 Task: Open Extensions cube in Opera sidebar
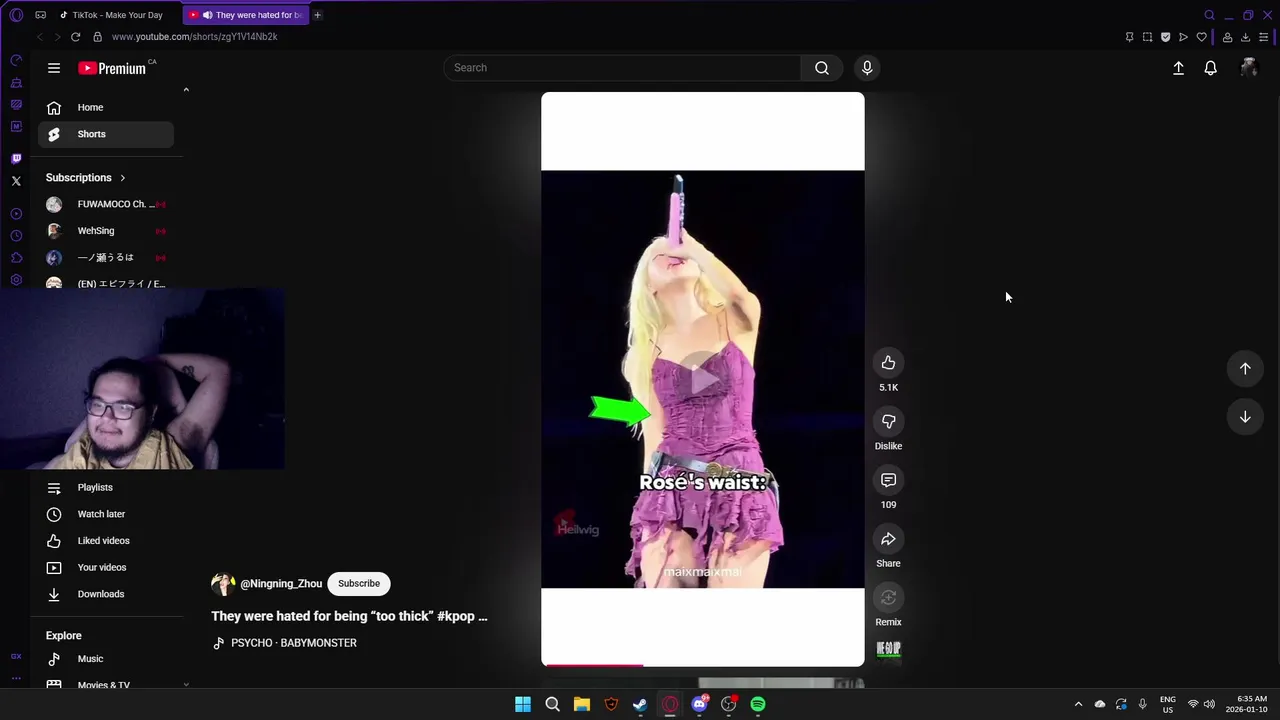[16, 258]
